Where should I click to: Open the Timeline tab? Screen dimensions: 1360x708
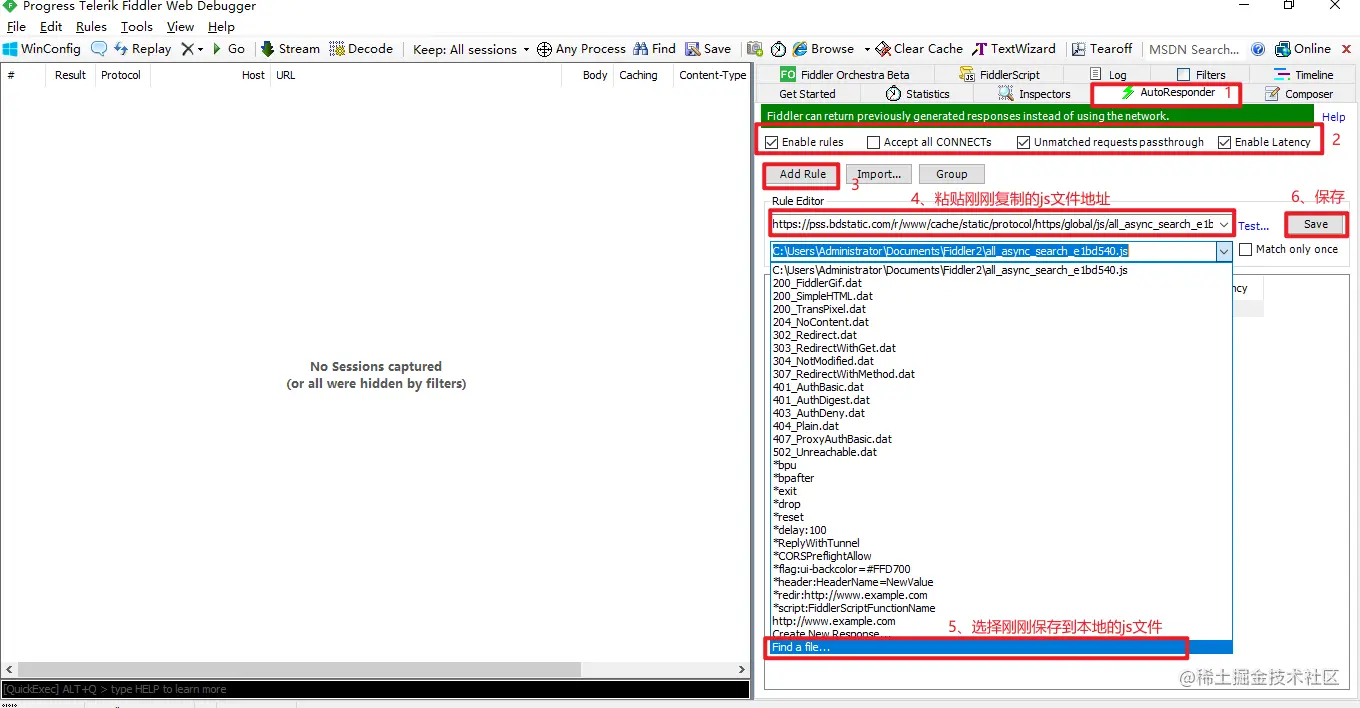[x=1304, y=74]
